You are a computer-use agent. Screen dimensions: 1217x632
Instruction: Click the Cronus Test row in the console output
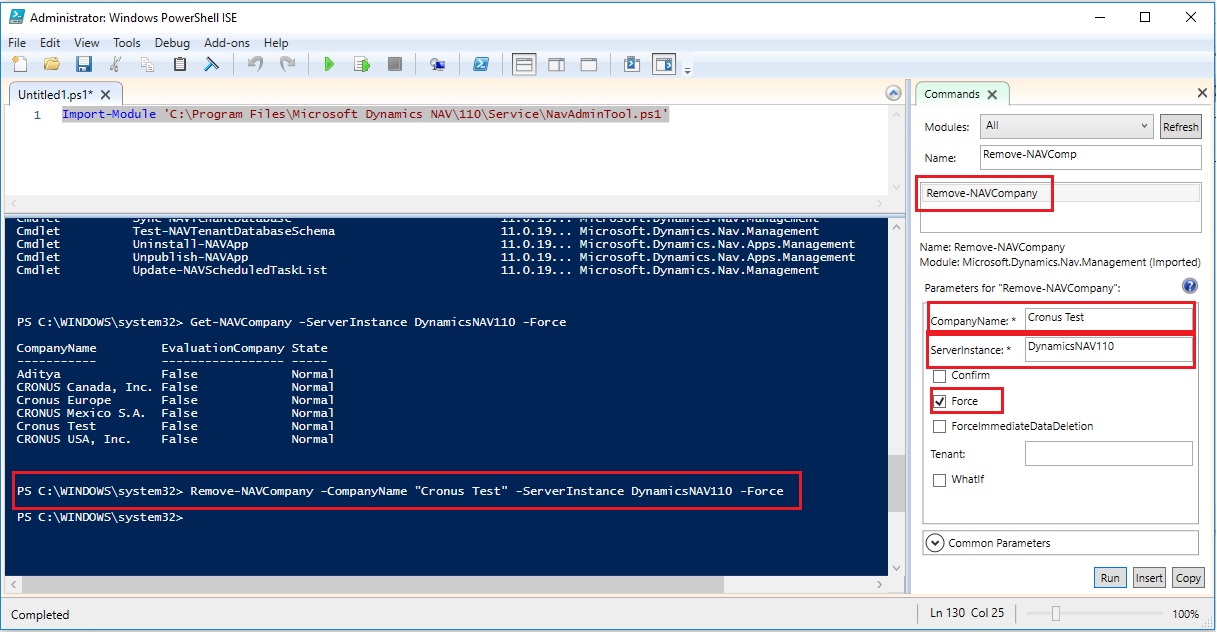pos(176,426)
